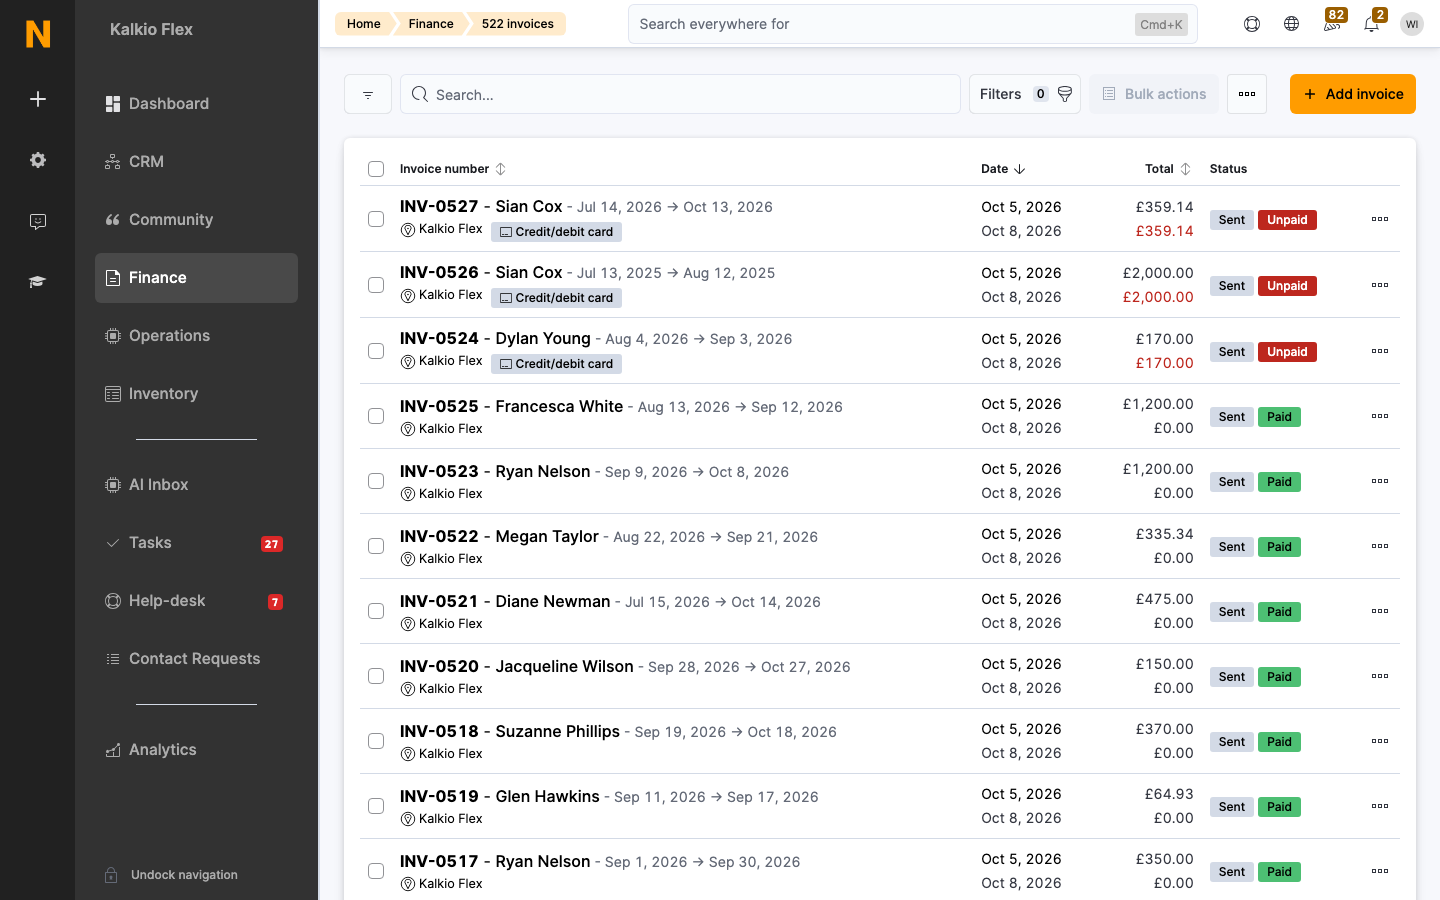Click the list view options icon beside search
Screen dimensions: 1440x900
pyautogui.click(x=368, y=94)
